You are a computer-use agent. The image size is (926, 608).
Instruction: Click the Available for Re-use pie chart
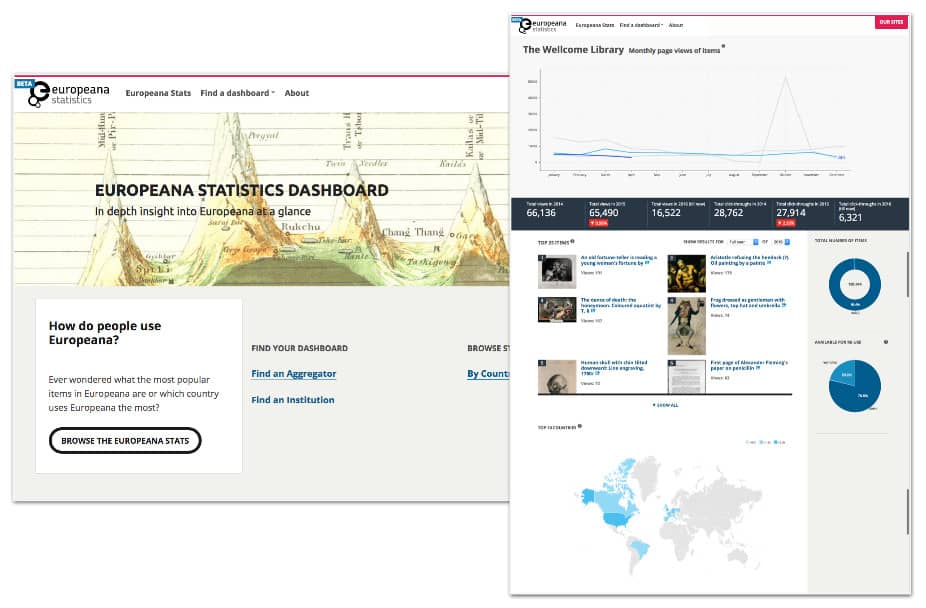(x=855, y=386)
